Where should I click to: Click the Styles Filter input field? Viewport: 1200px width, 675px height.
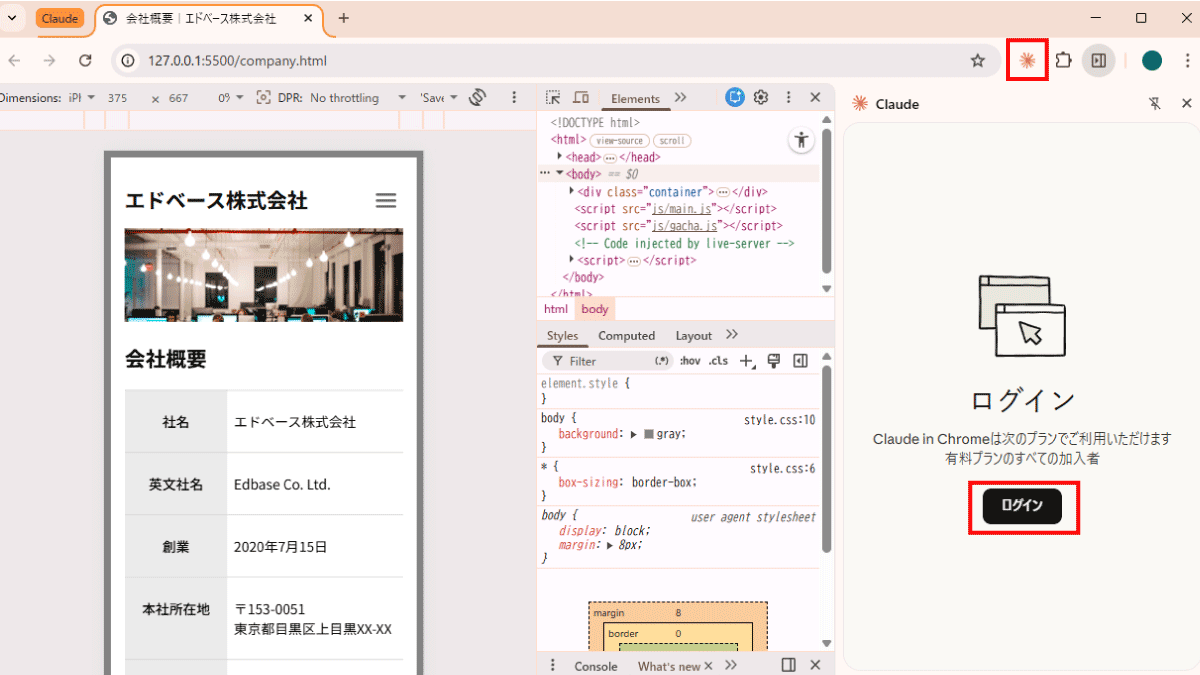tap(606, 361)
